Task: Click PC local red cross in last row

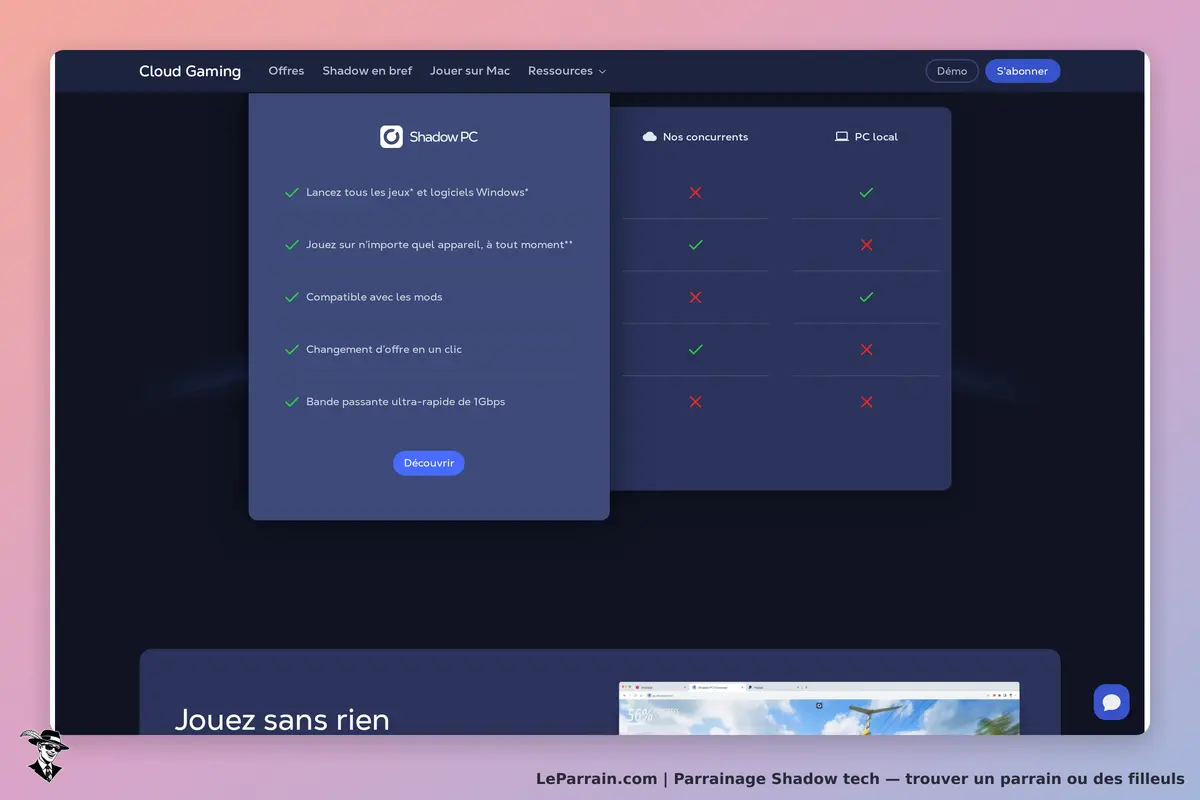Action: coord(867,402)
